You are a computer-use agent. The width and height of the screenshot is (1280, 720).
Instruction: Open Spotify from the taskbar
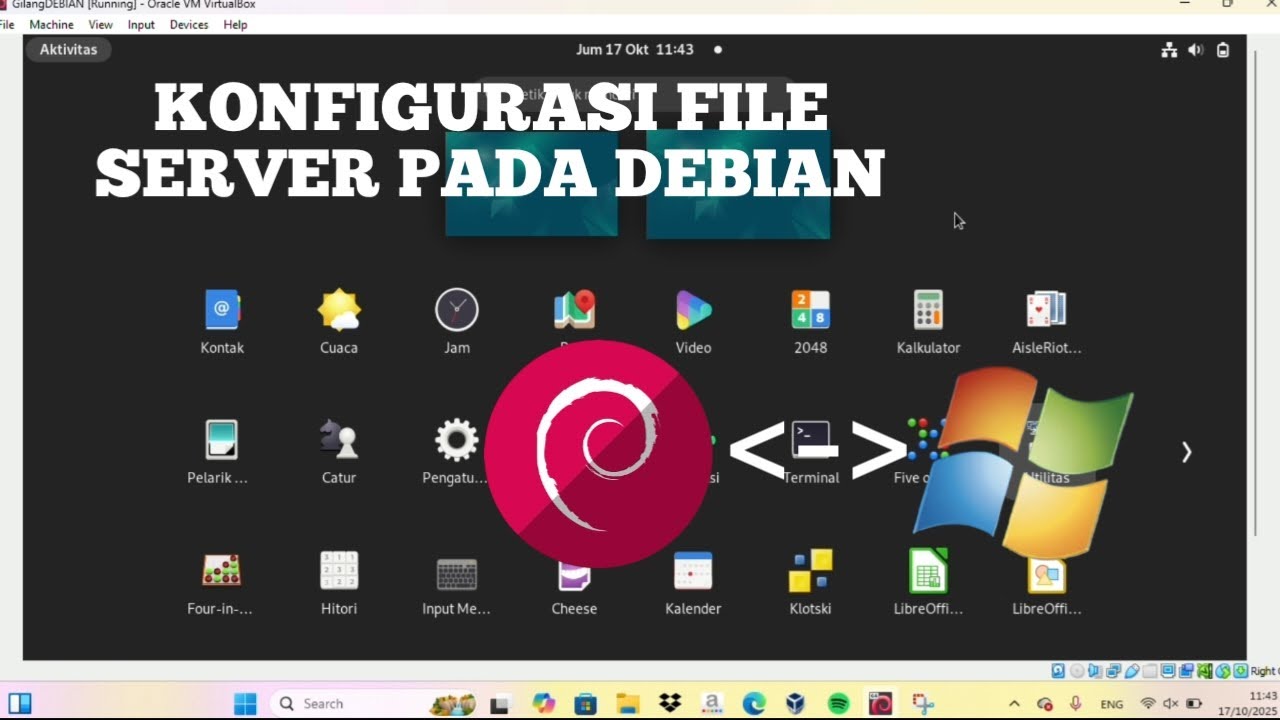pyautogui.click(x=839, y=704)
